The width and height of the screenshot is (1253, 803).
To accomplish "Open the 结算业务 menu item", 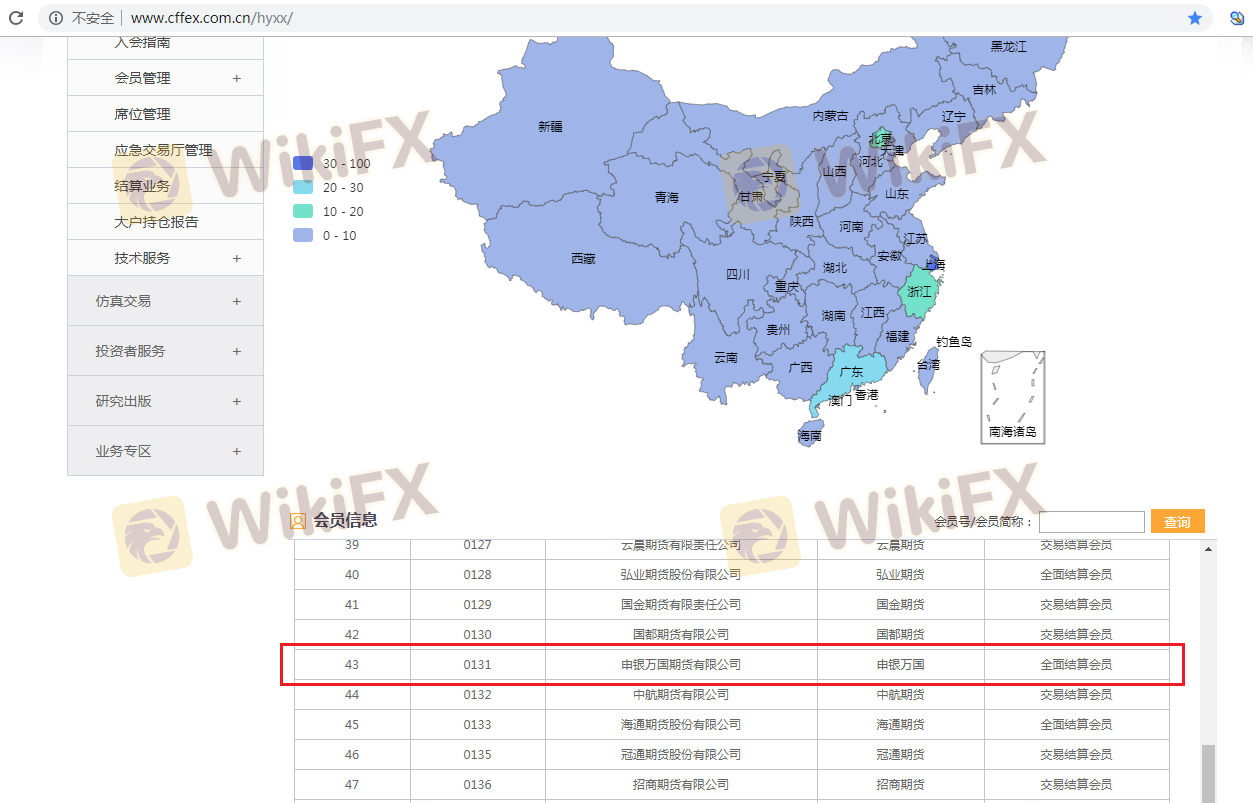I will pos(142,186).
